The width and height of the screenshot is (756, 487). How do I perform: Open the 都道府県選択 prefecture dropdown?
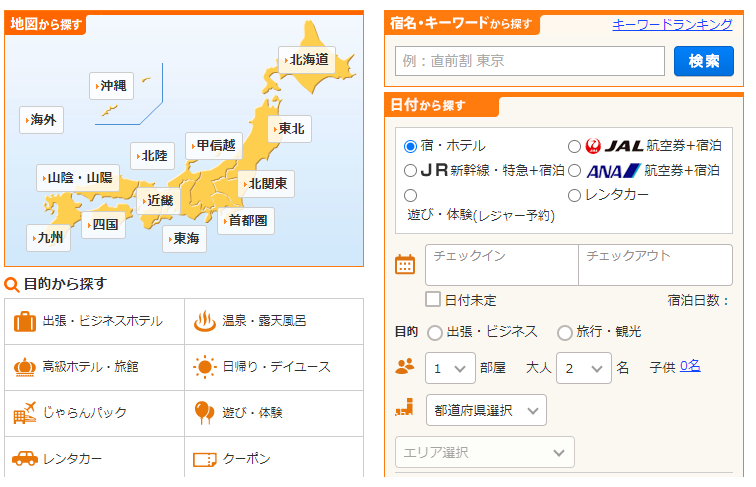(x=485, y=410)
